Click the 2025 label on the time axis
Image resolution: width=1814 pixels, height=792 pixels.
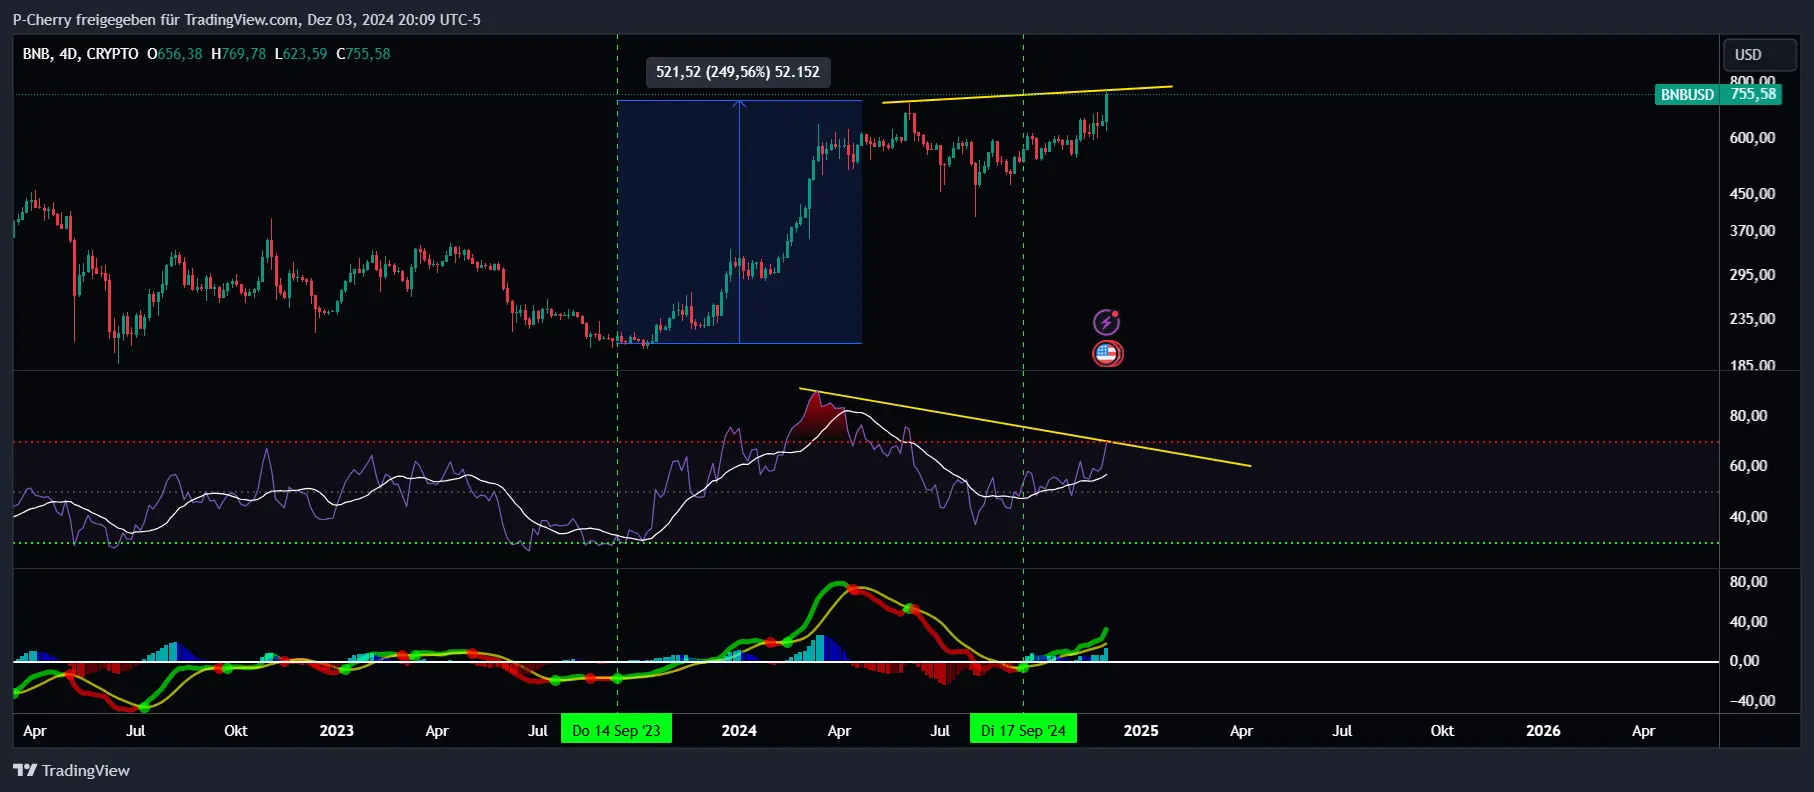1141,730
